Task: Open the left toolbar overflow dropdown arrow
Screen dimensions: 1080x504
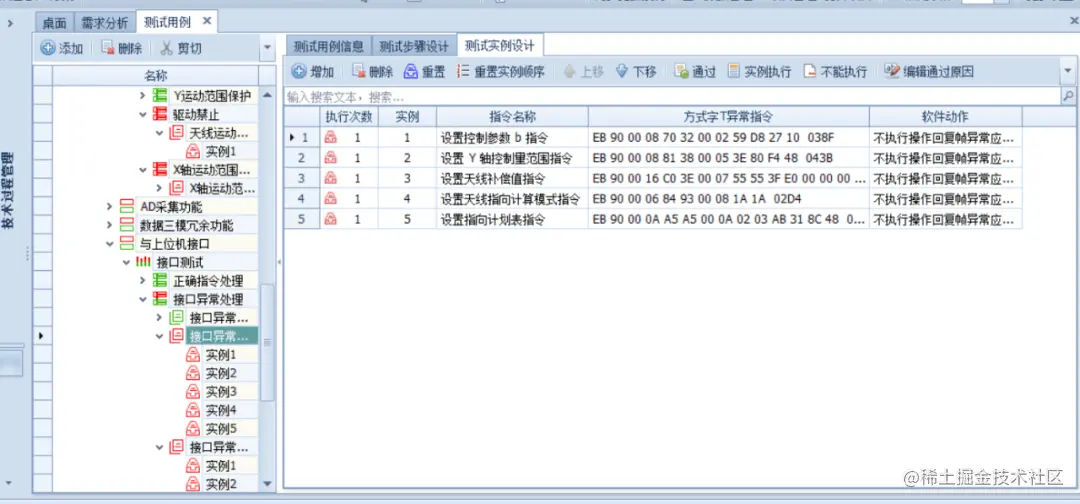Action: [x=267, y=49]
